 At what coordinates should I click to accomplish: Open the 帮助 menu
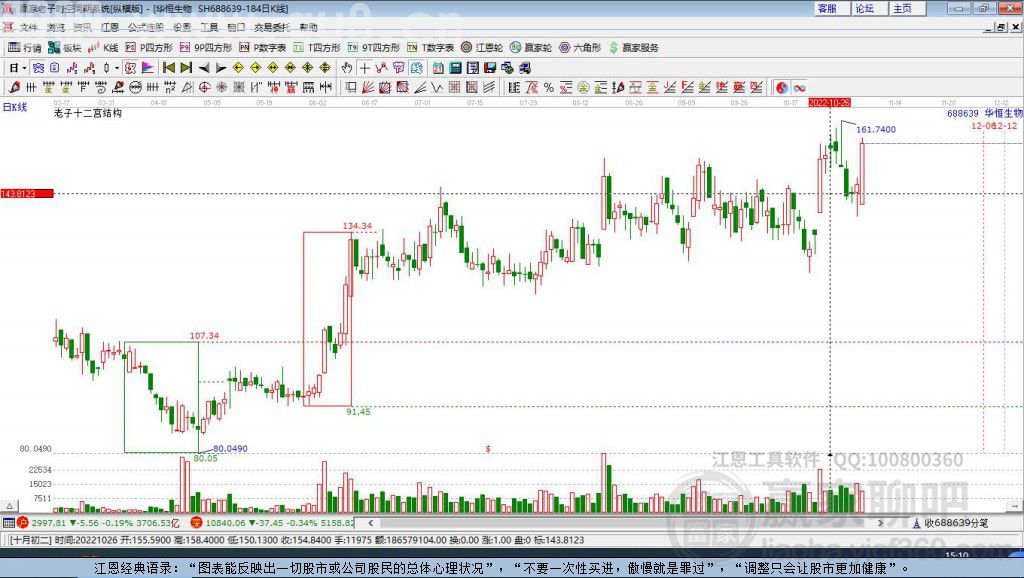click(x=308, y=27)
